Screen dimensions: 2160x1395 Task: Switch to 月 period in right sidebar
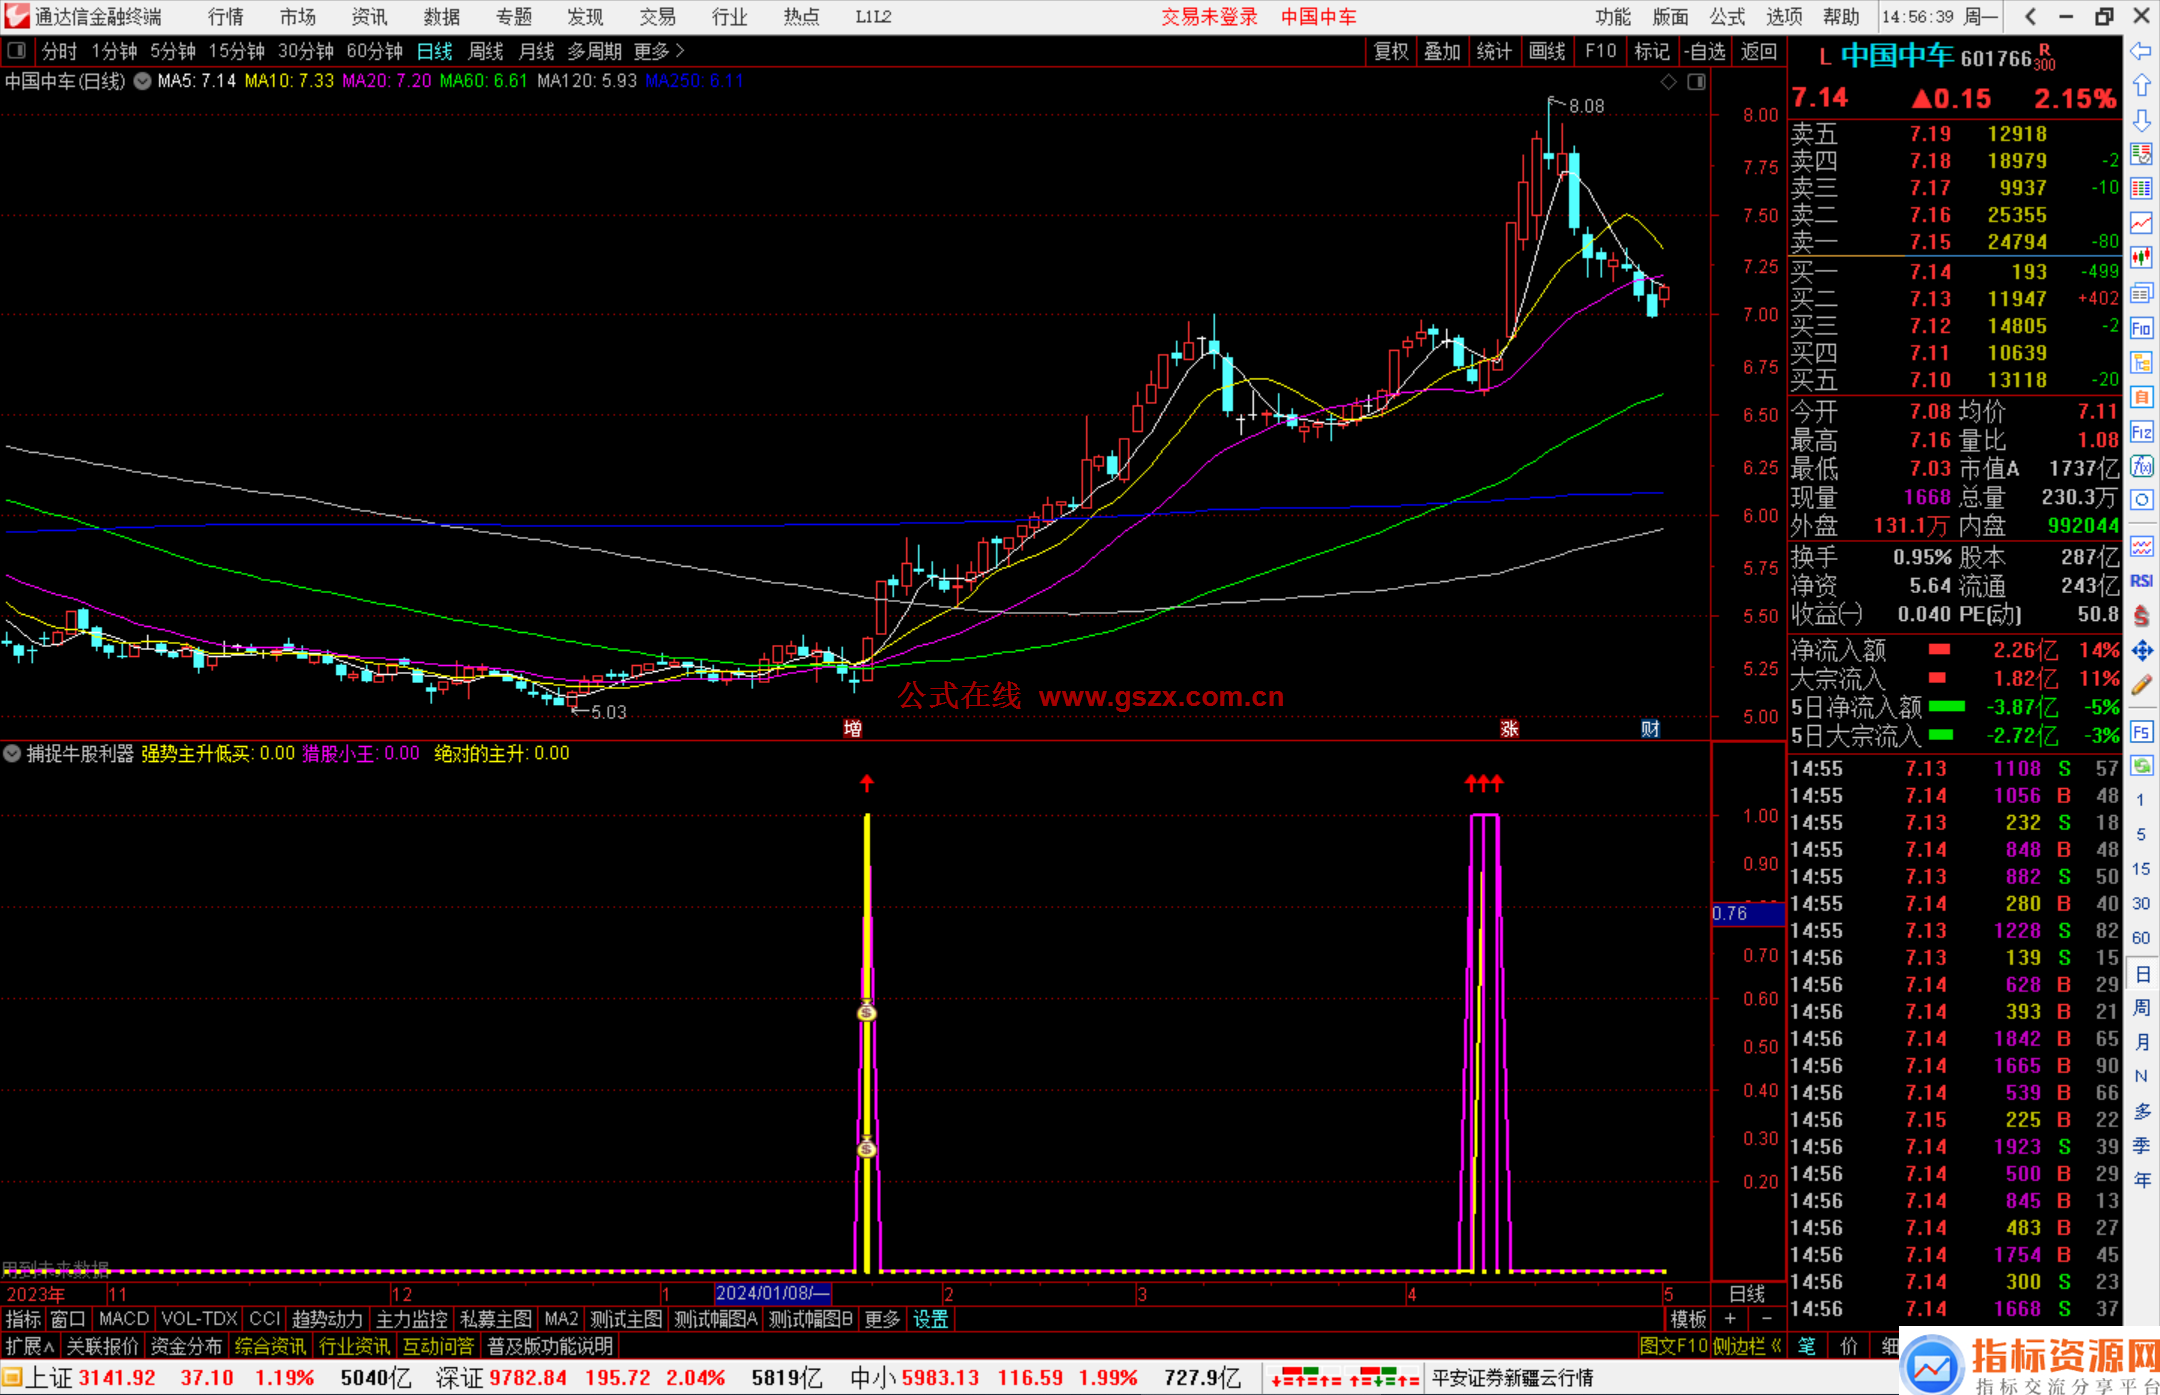2142,1042
